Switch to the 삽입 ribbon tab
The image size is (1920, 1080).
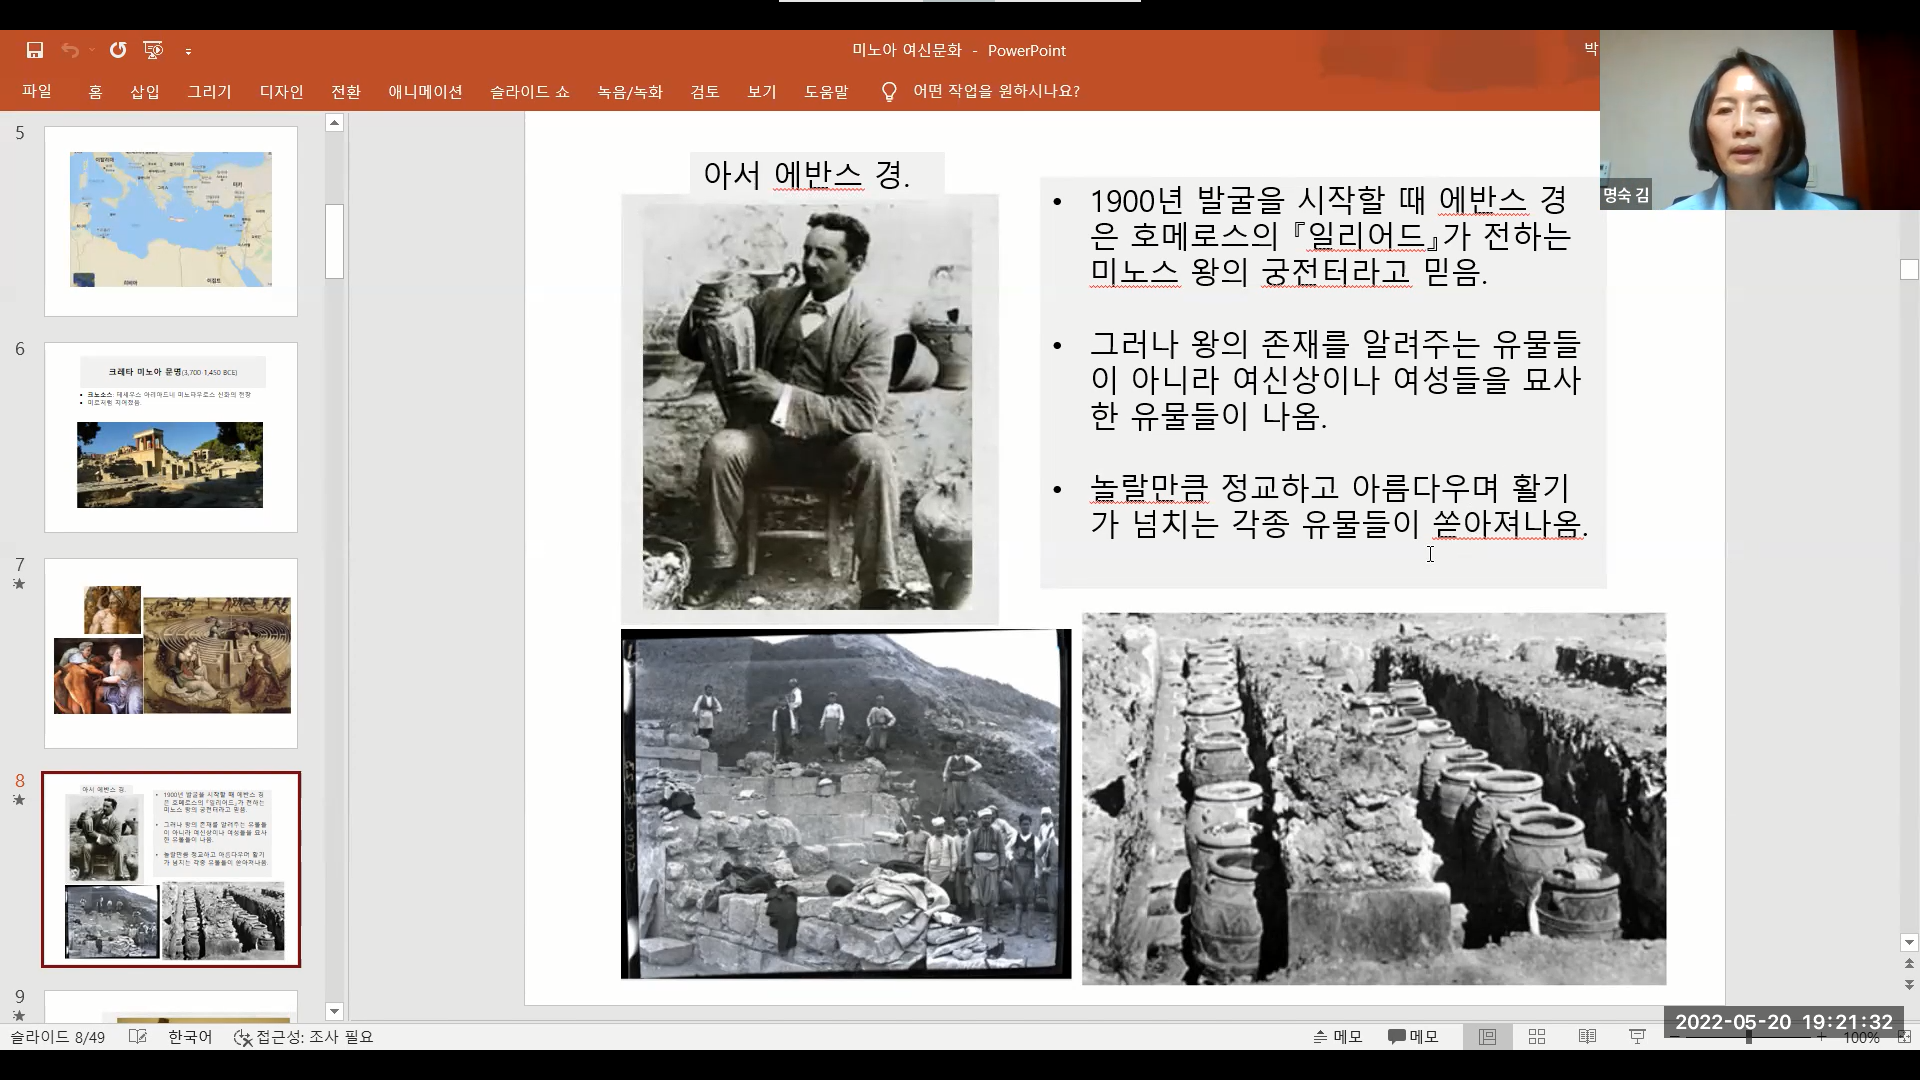(145, 91)
